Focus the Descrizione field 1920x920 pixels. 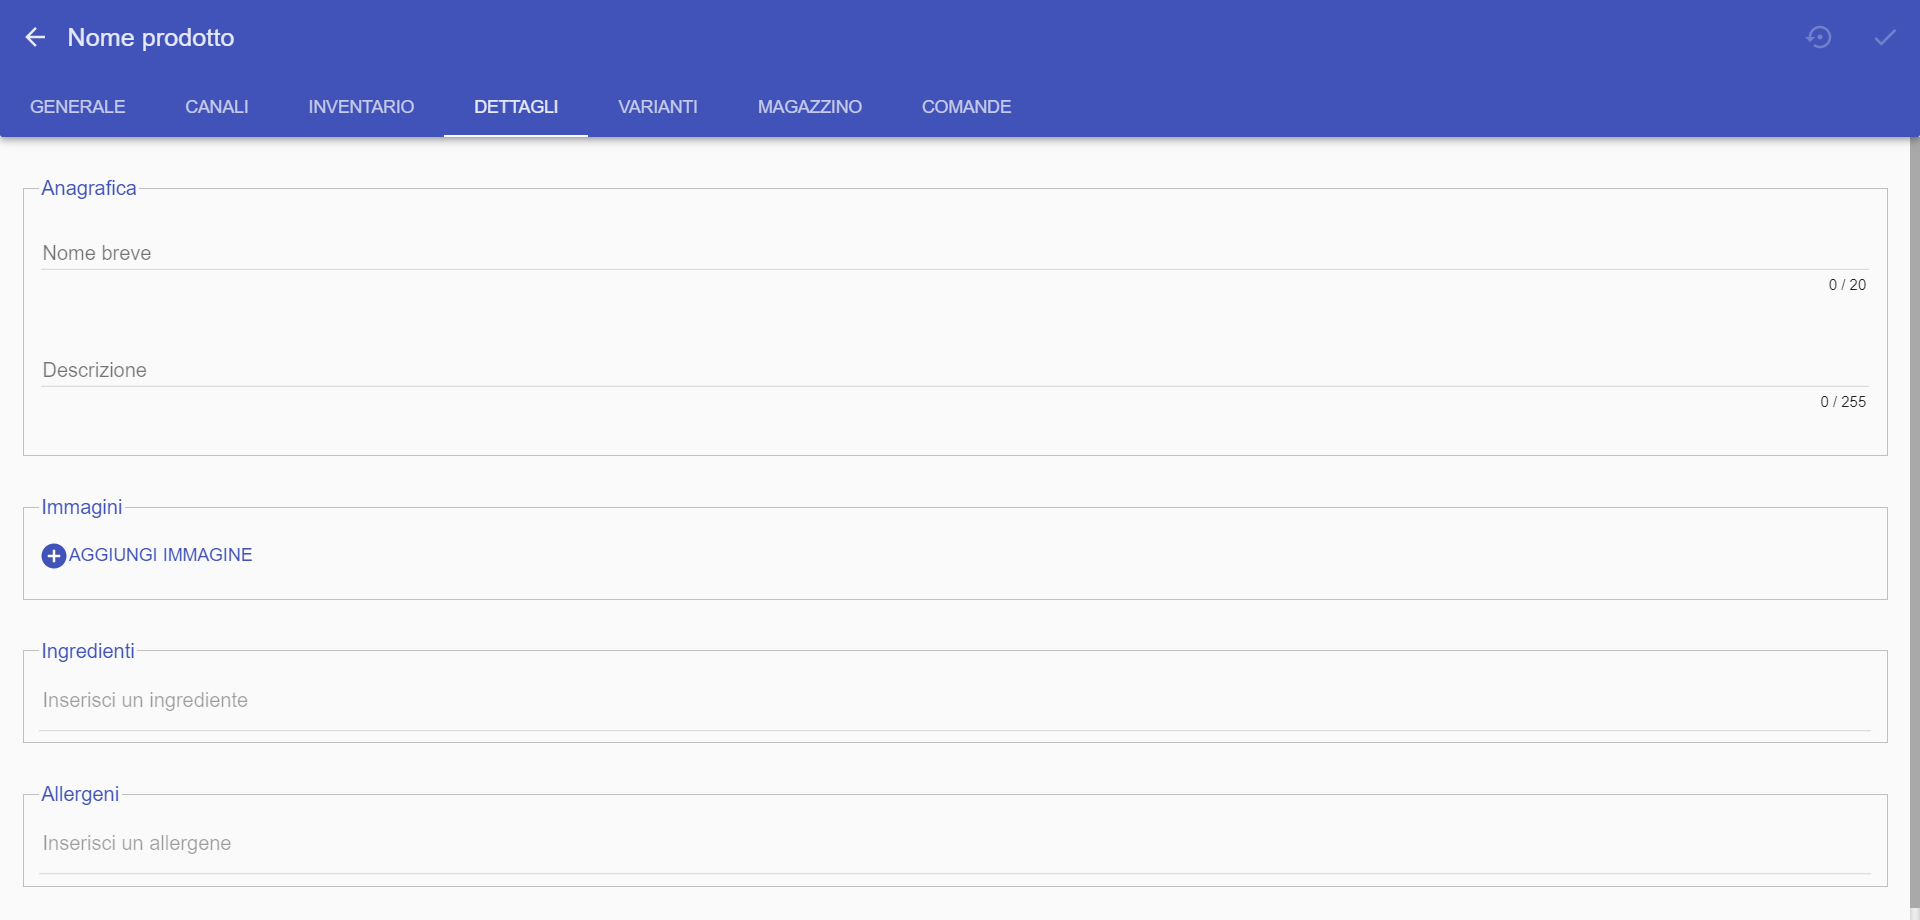coord(955,370)
